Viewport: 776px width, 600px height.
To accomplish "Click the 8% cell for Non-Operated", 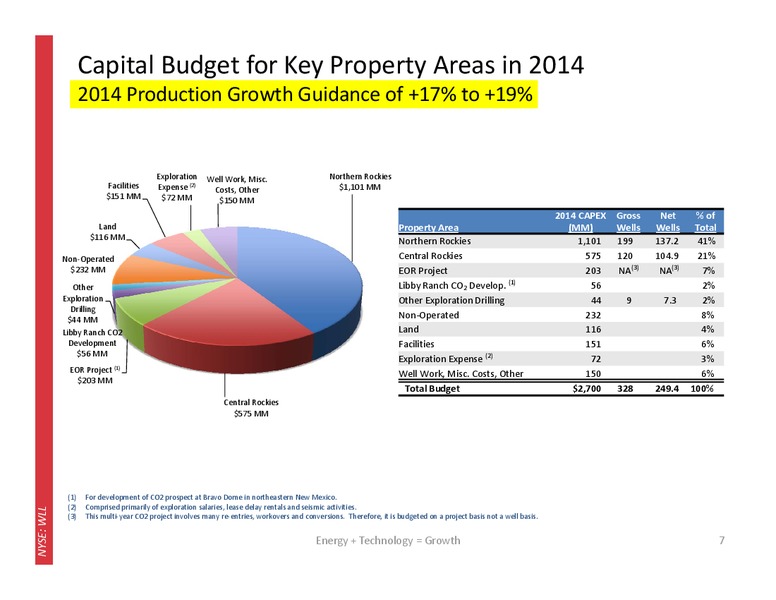I will click(x=708, y=315).
